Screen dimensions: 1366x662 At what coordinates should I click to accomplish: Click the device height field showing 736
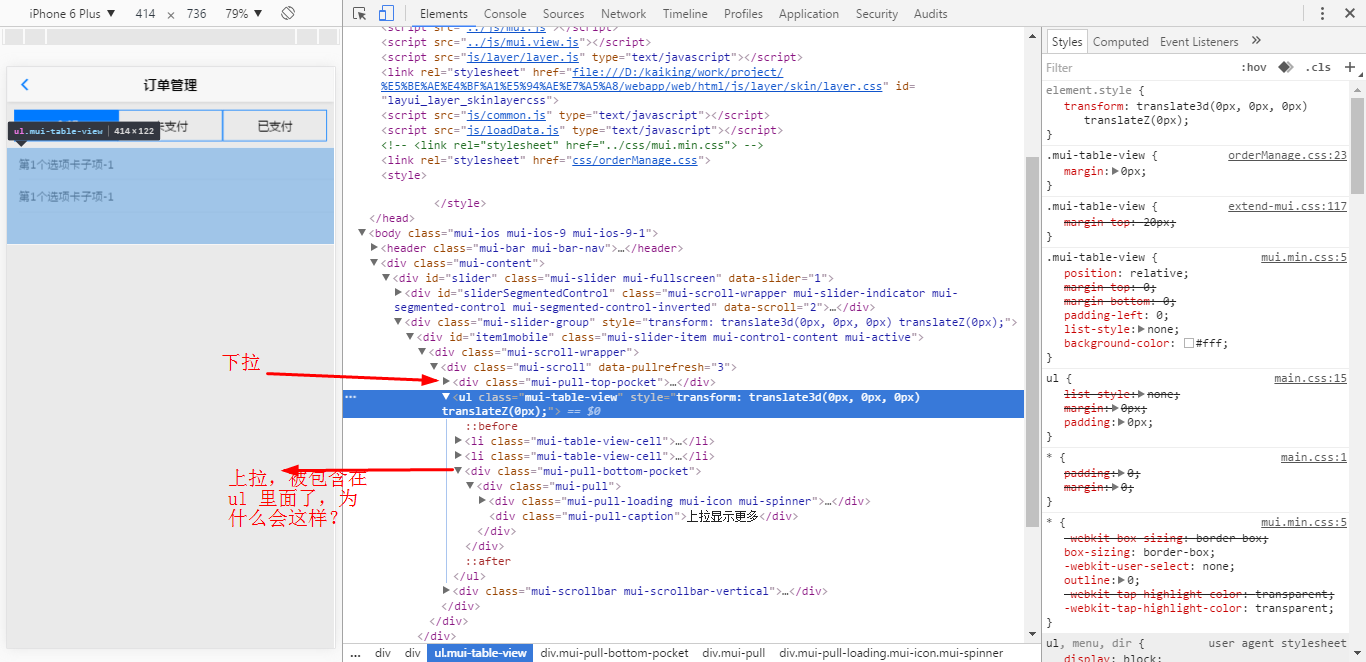196,14
